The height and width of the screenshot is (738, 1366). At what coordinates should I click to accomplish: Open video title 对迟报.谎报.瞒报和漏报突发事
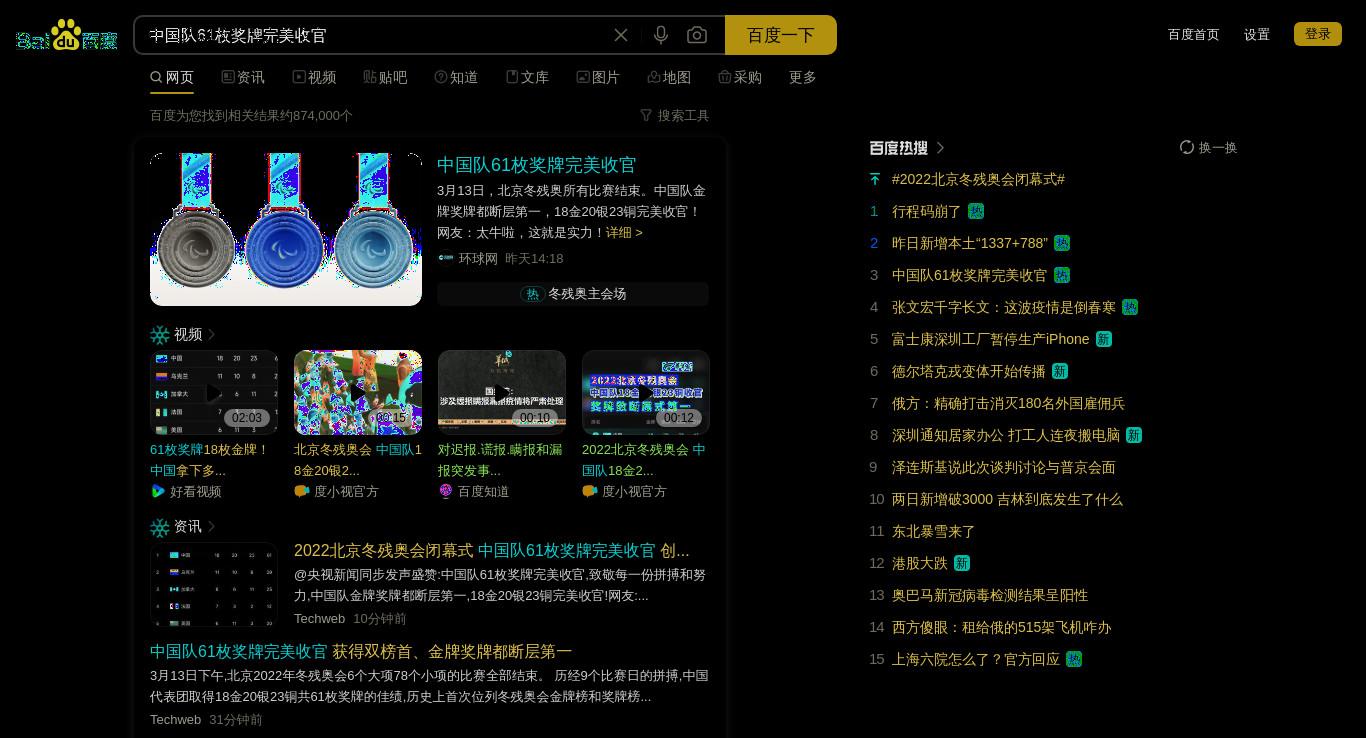click(500, 460)
